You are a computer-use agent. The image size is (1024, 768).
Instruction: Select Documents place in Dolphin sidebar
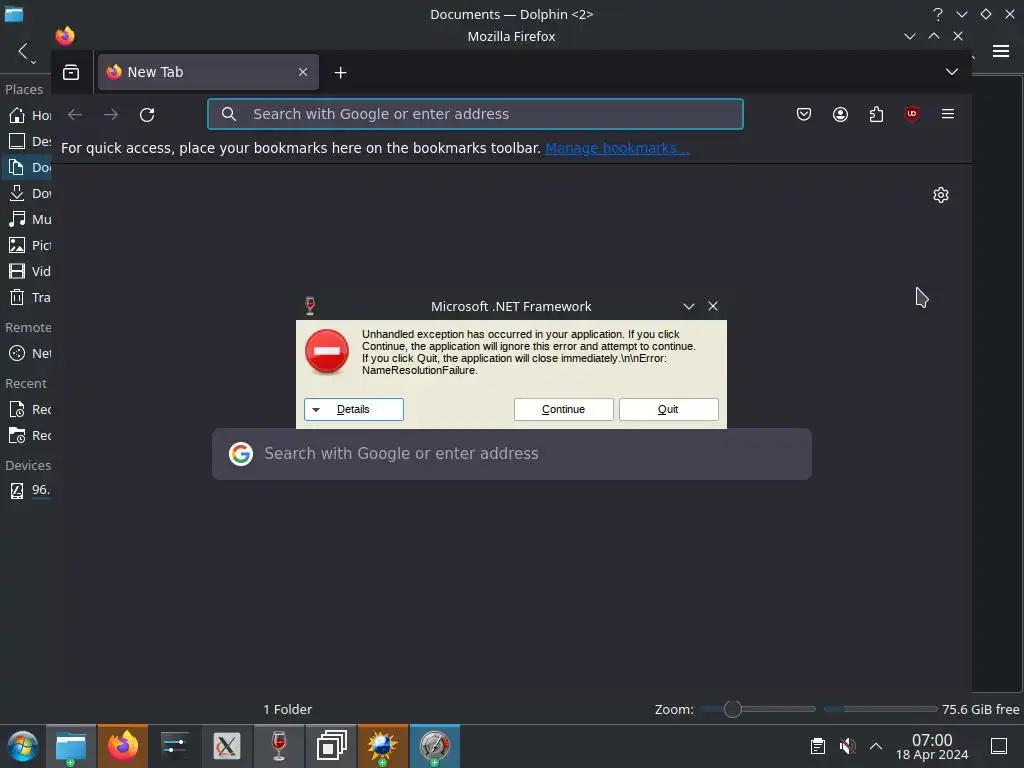tap(29, 167)
